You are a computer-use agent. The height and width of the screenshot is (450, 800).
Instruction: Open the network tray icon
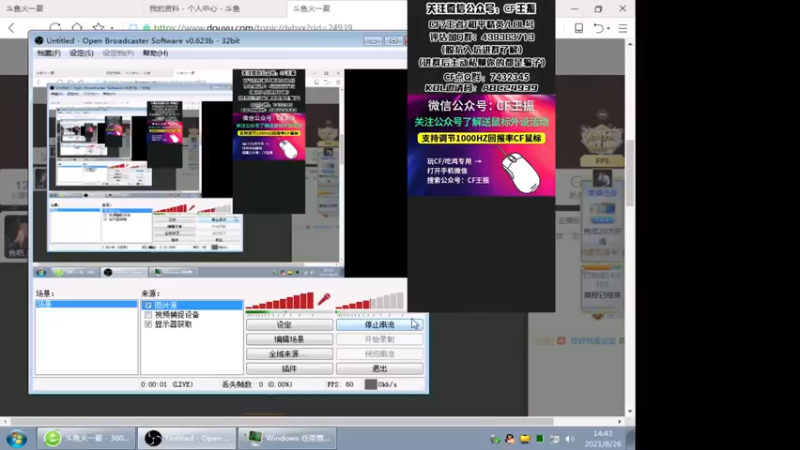coord(555,439)
